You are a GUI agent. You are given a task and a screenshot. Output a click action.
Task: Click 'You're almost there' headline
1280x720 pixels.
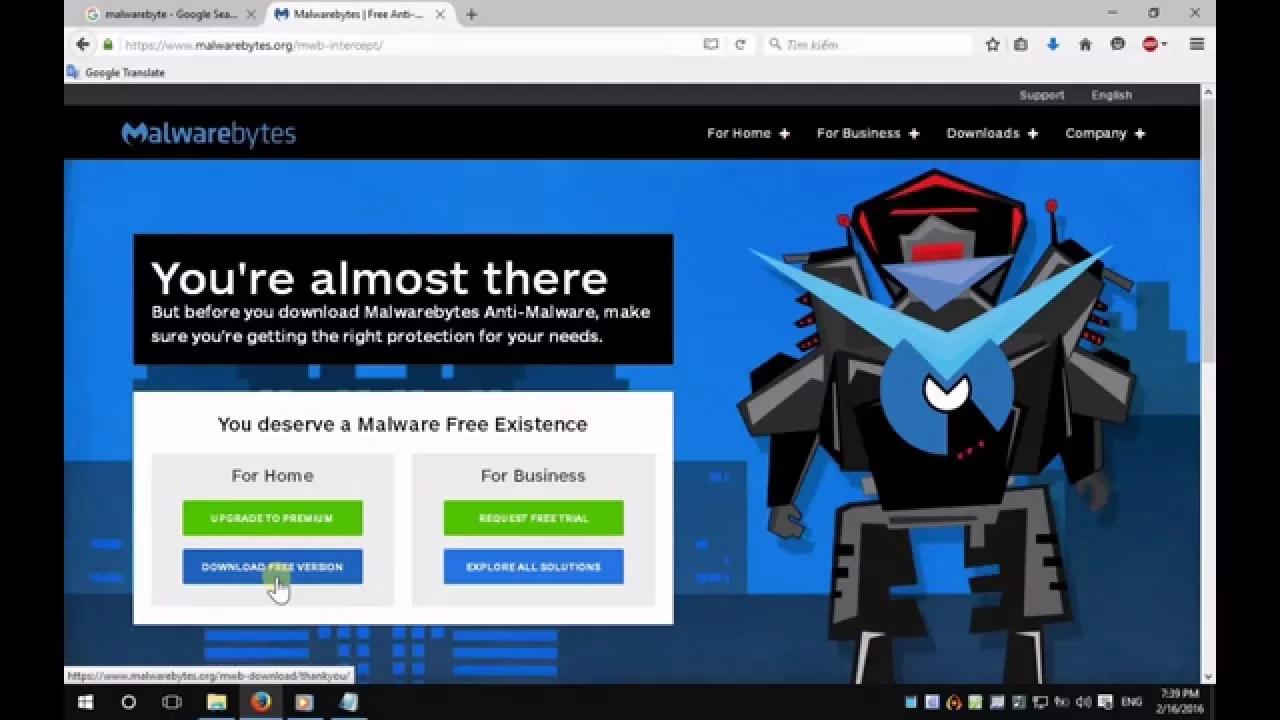379,279
